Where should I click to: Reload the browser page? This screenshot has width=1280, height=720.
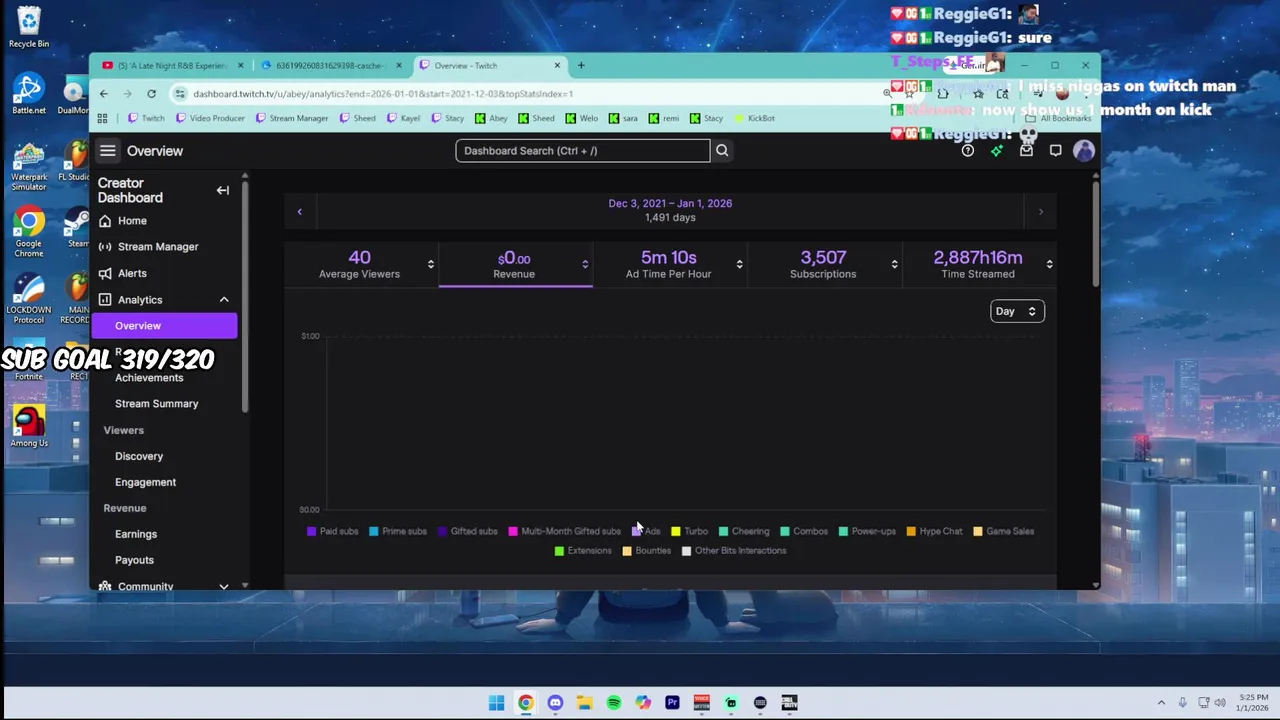point(151,94)
